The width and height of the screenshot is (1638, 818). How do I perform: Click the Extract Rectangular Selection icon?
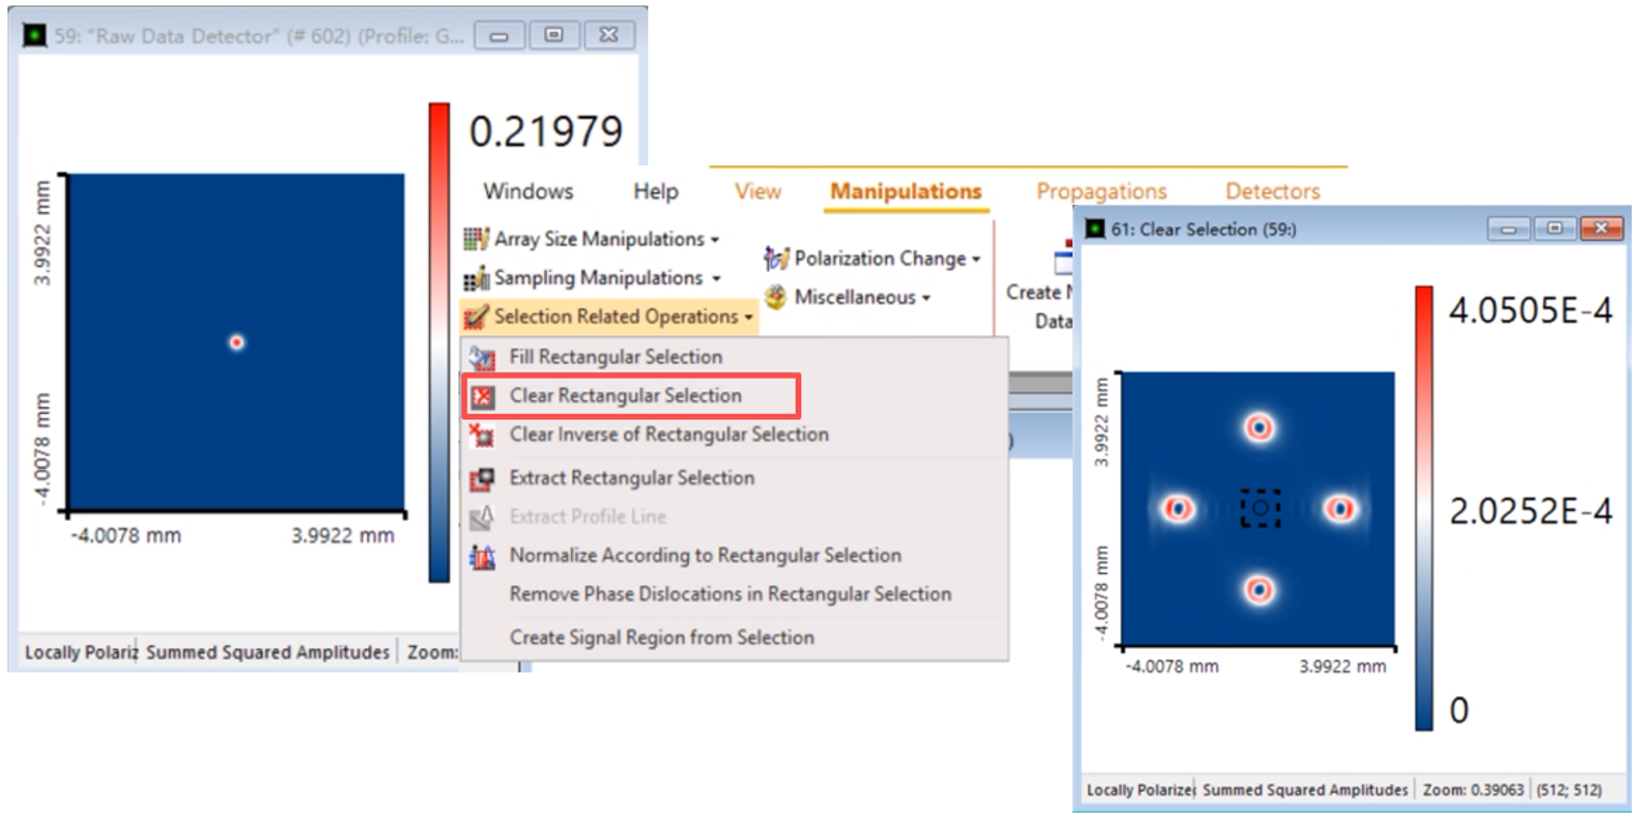482,479
